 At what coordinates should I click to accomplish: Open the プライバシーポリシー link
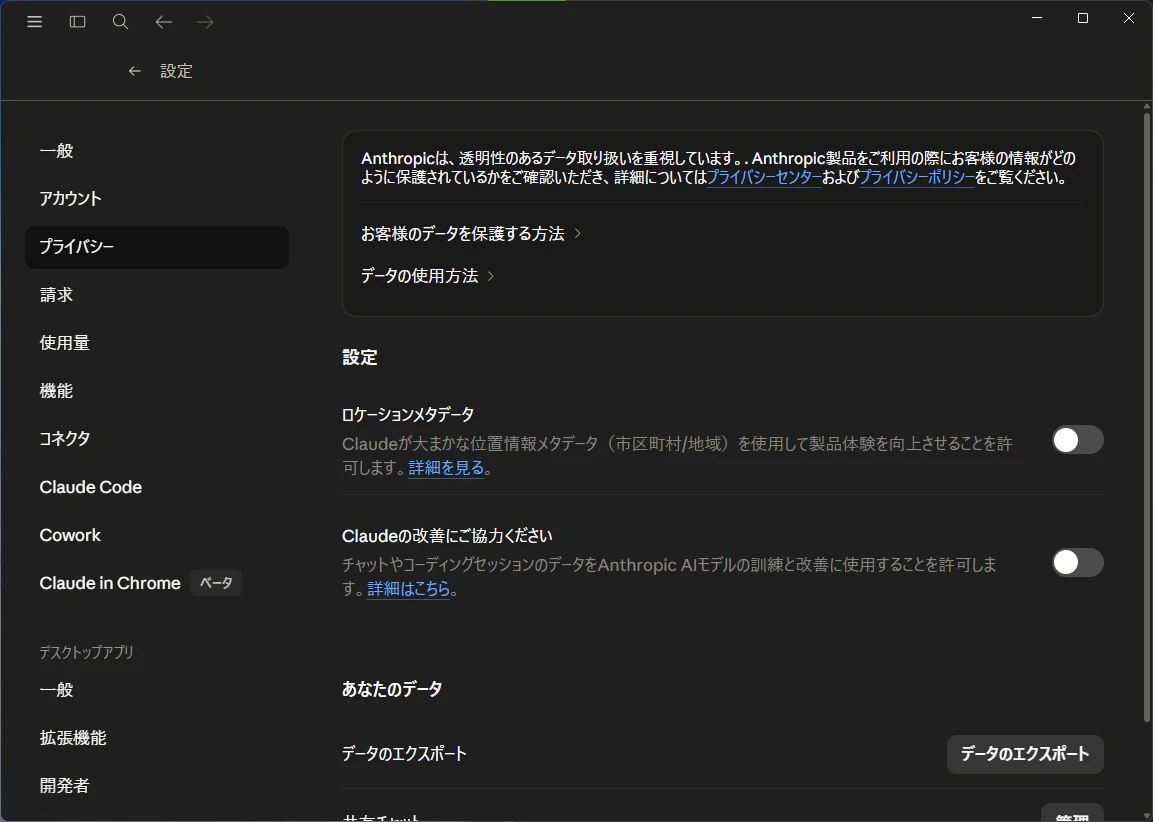tap(917, 177)
